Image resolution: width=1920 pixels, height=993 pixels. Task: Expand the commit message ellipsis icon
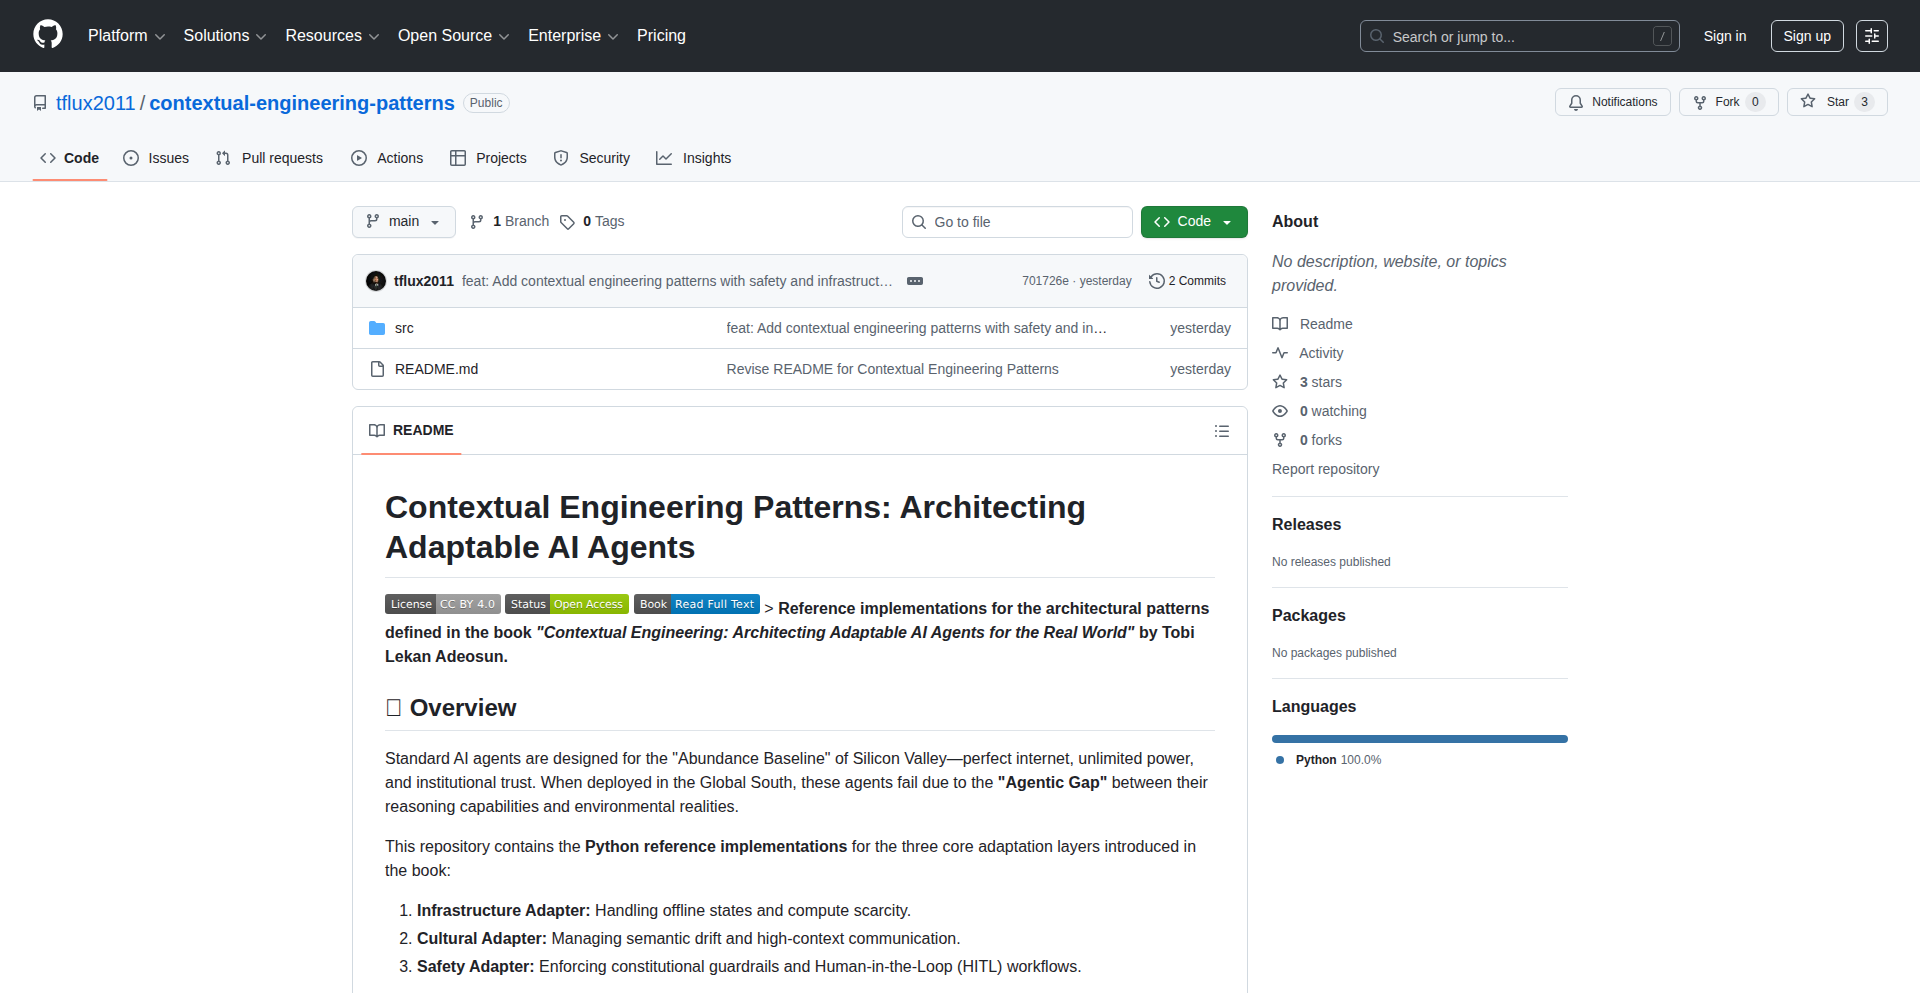click(x=914, y=281)
